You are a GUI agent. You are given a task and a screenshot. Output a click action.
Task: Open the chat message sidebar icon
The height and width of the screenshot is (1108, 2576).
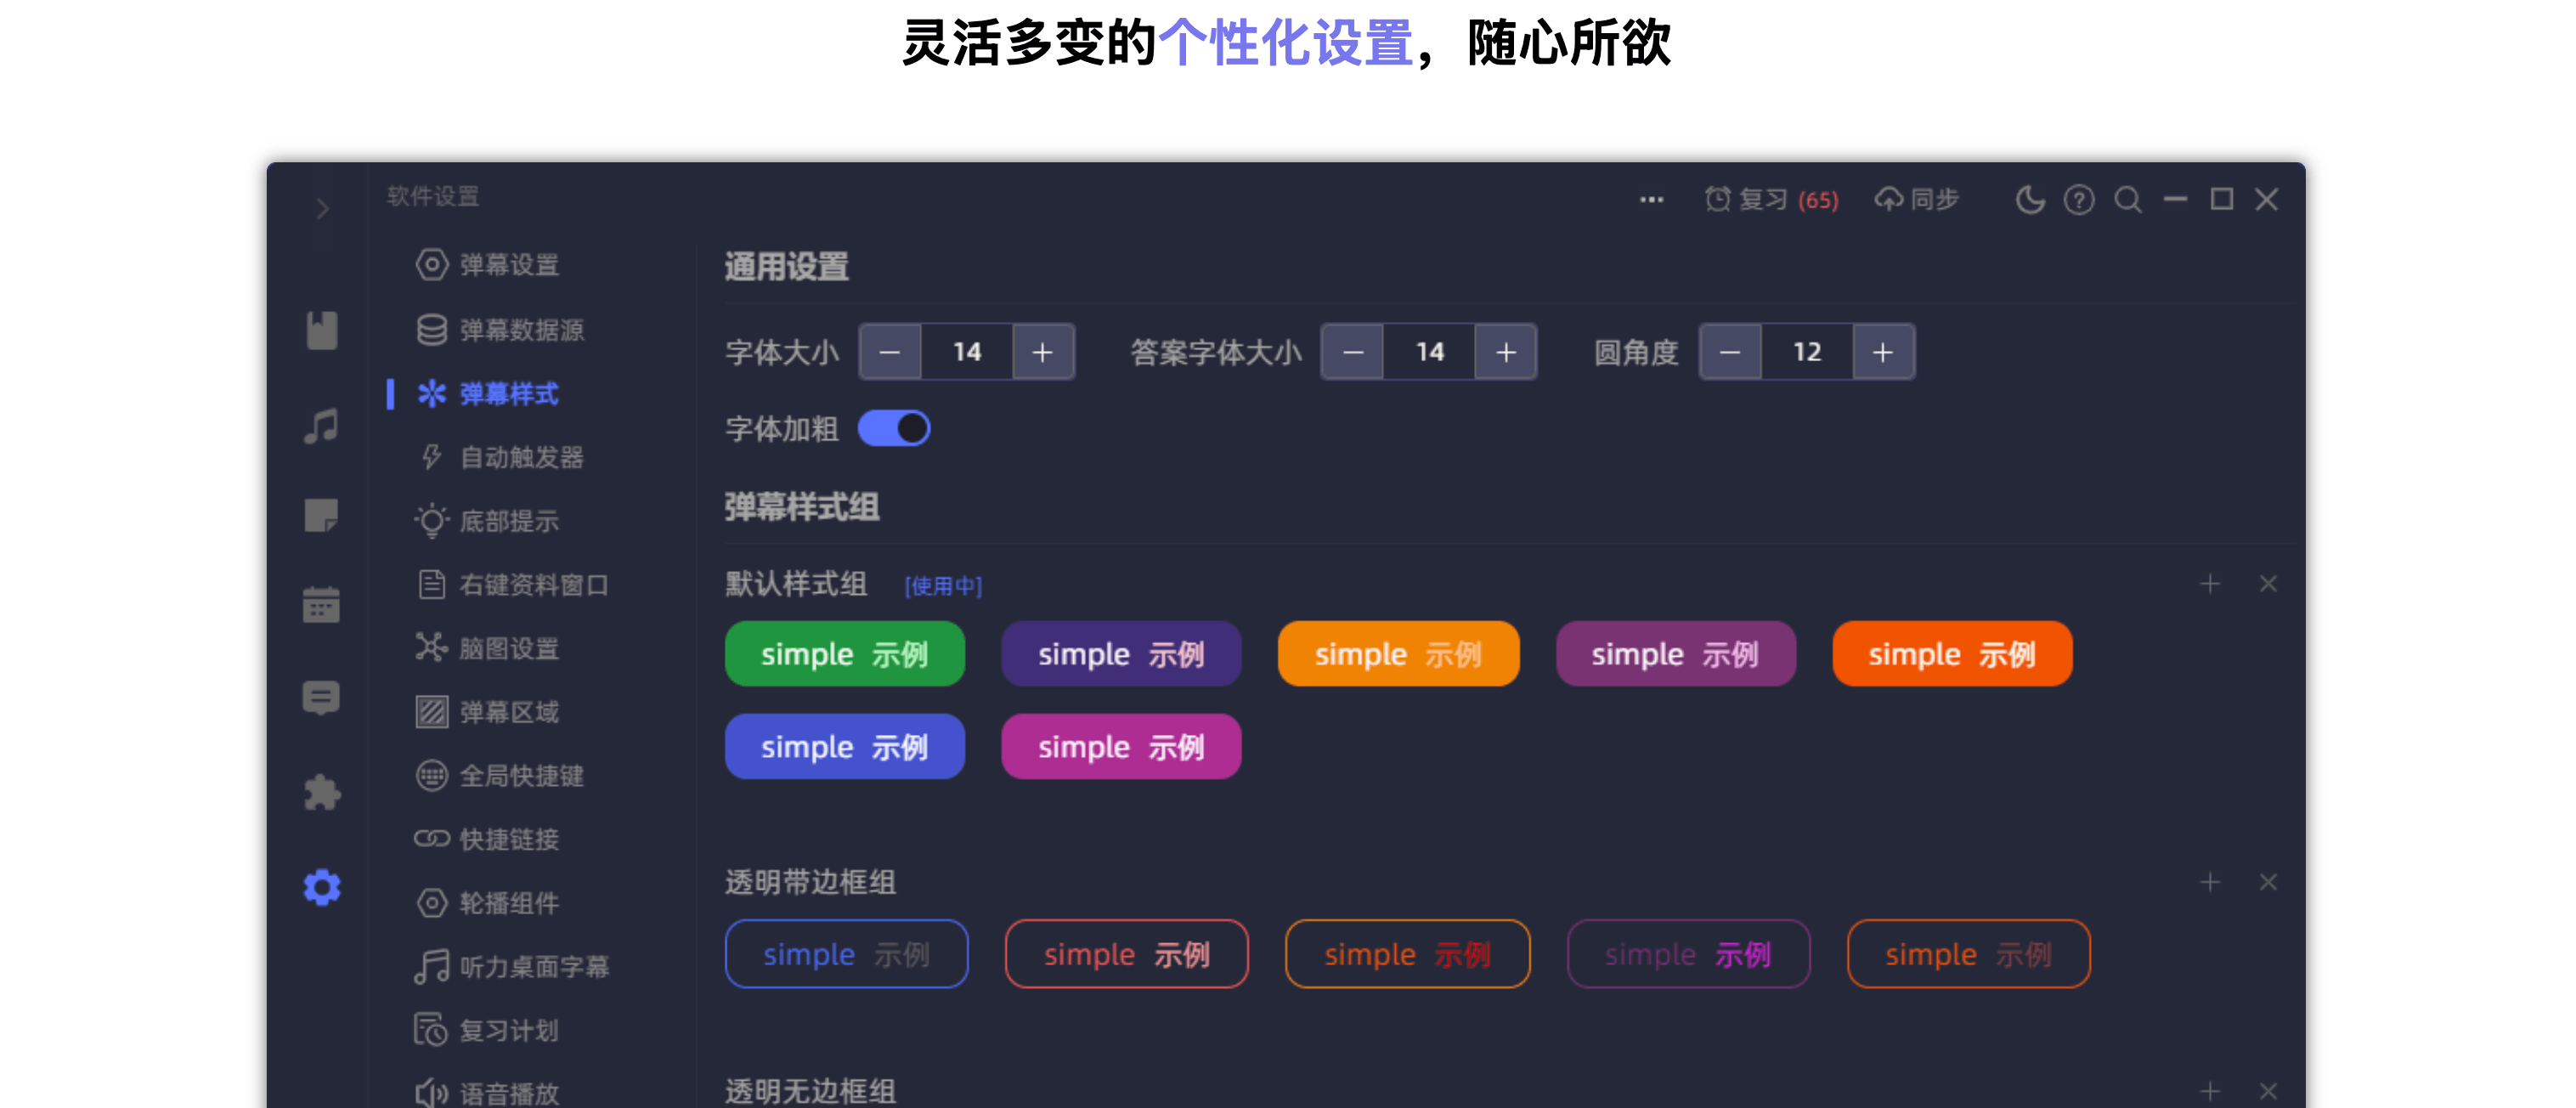322,697
